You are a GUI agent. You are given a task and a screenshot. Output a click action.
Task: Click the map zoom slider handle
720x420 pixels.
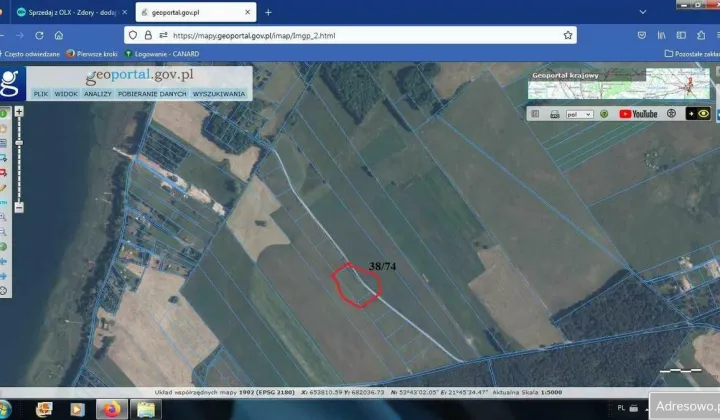[19, 143]
